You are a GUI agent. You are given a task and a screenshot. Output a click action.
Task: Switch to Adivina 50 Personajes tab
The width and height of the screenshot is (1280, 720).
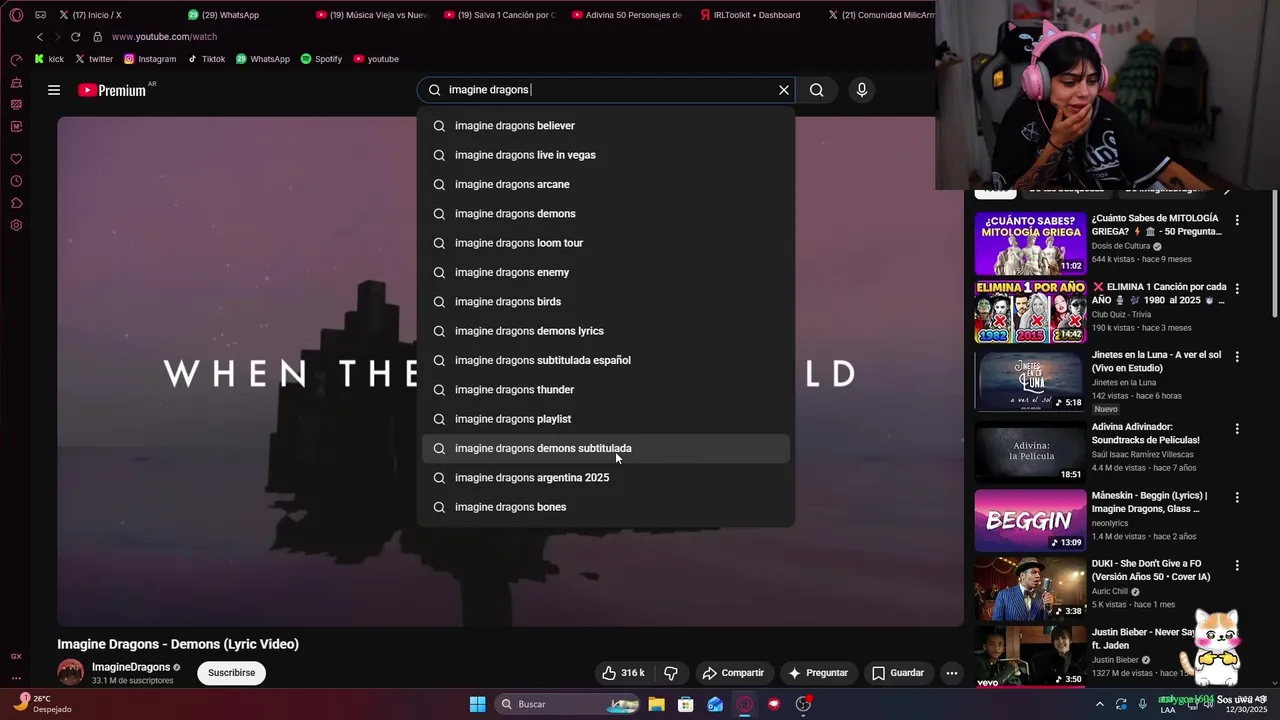tap(628, 15)
